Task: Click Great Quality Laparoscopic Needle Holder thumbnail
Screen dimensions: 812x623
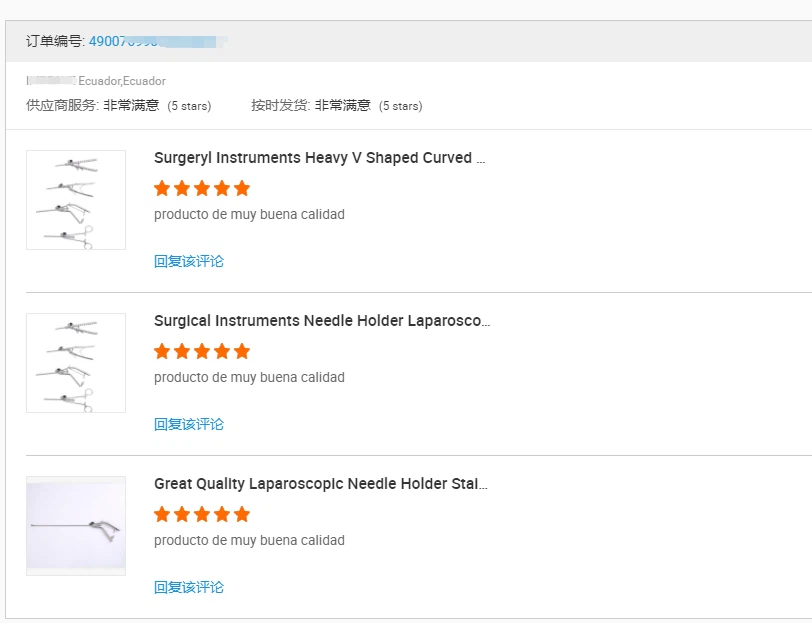Action: [x=76, y=525]
